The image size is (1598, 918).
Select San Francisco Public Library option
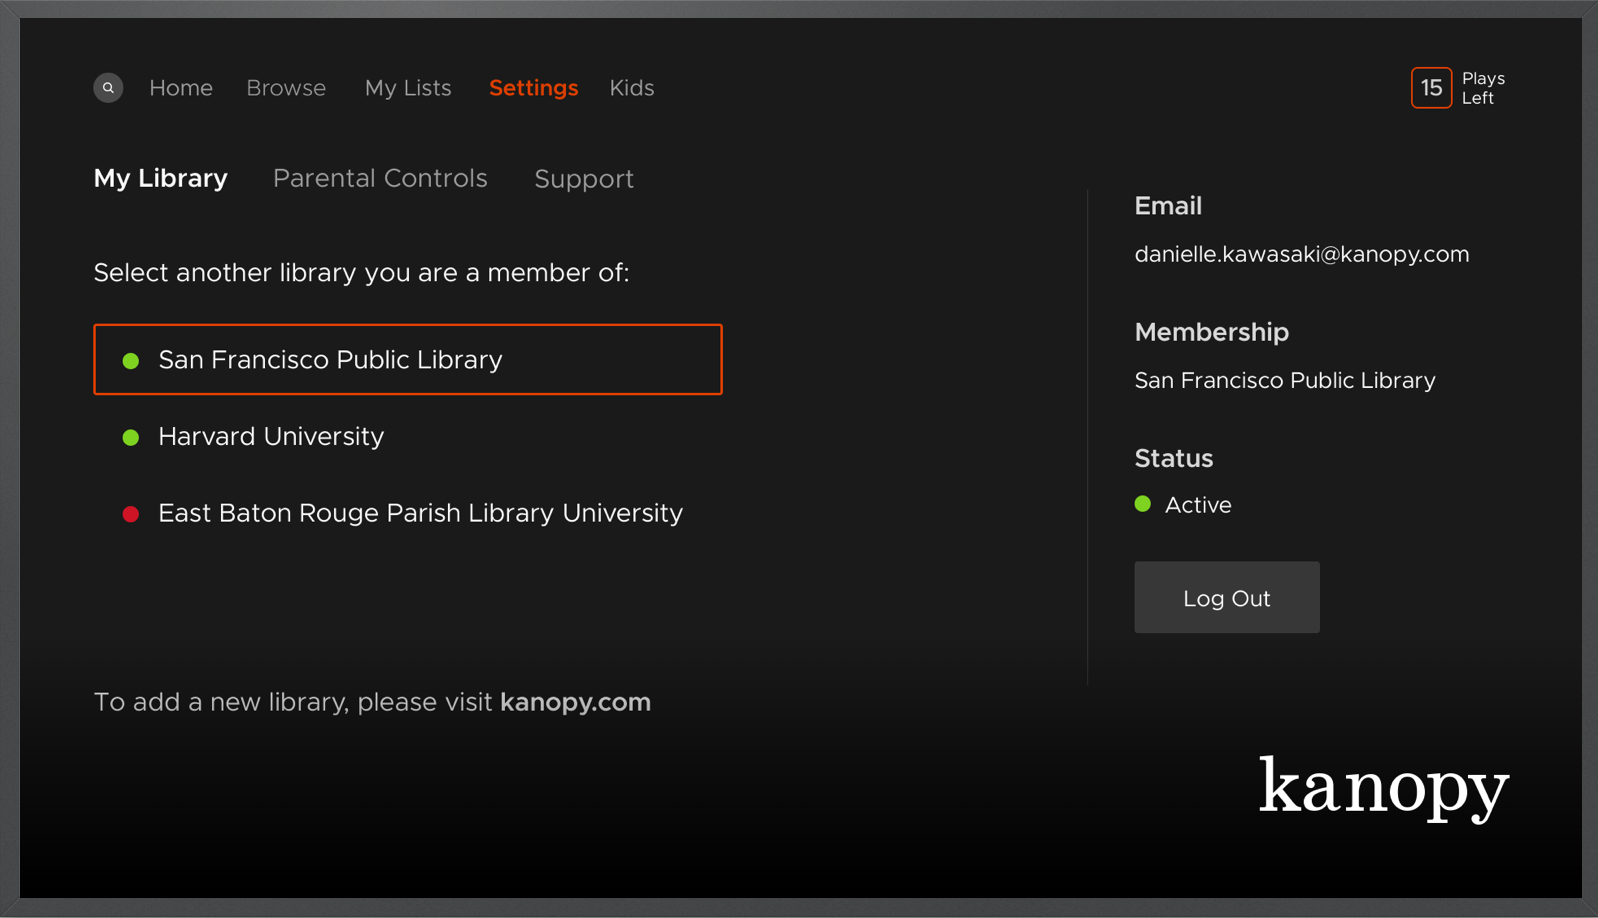click(408, 359)
